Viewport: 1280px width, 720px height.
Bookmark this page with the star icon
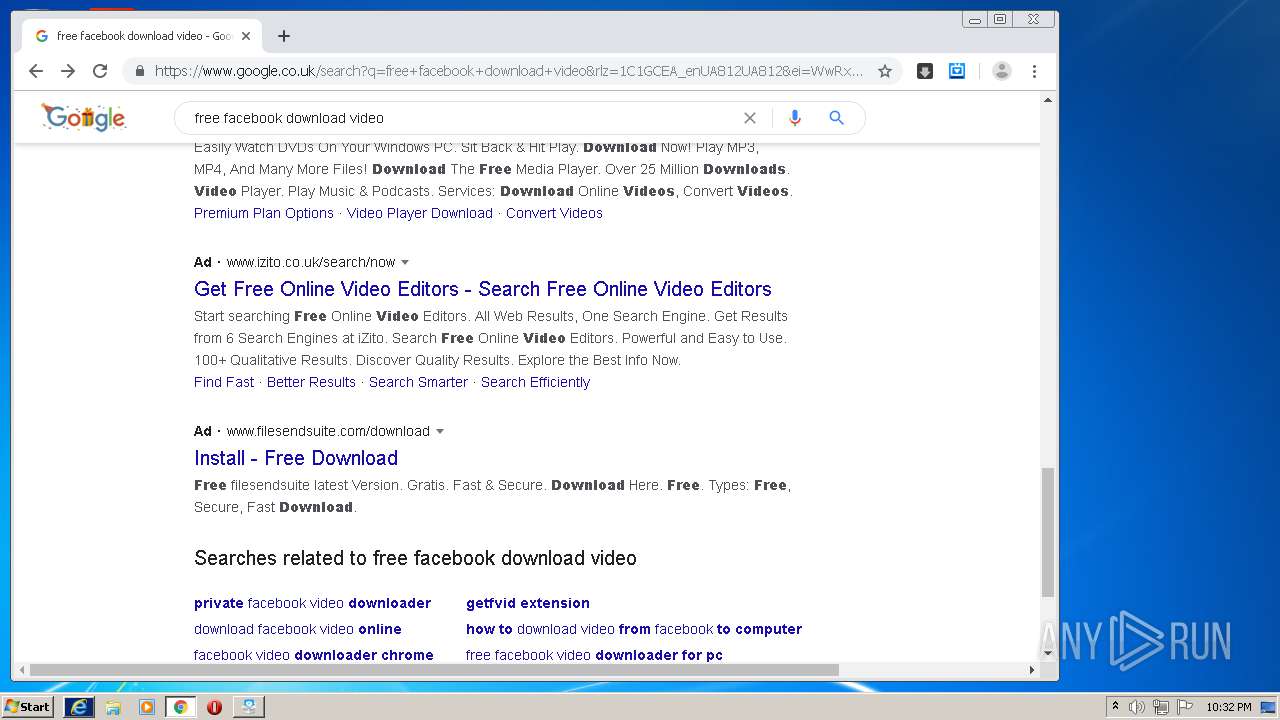[x=885, y=71]
